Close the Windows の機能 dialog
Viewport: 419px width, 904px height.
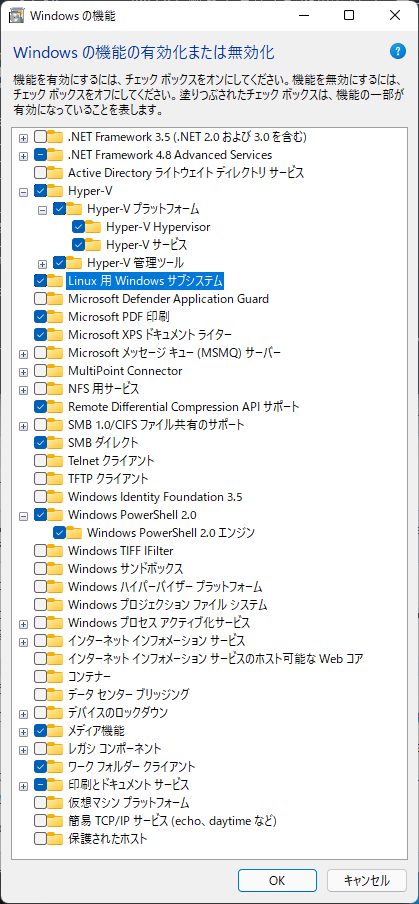click(x=394, y=16)
